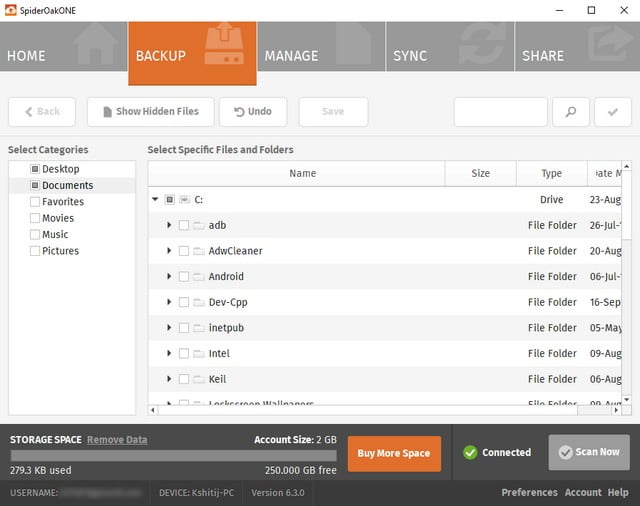This screenshot has height=506, width=640.
Task: Check the Favorites category
Action: [35, 202]
